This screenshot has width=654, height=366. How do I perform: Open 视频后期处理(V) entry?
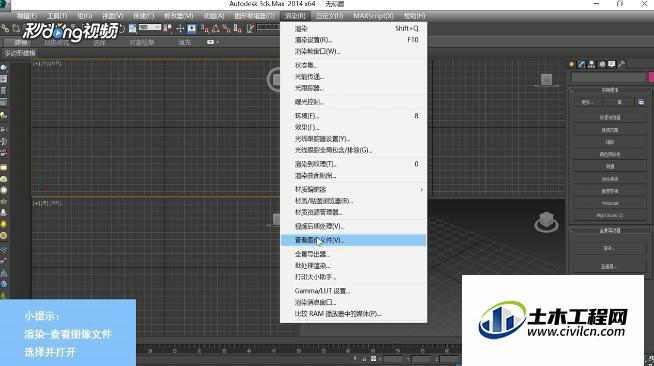pyautogui.click(x=353, y=226)
